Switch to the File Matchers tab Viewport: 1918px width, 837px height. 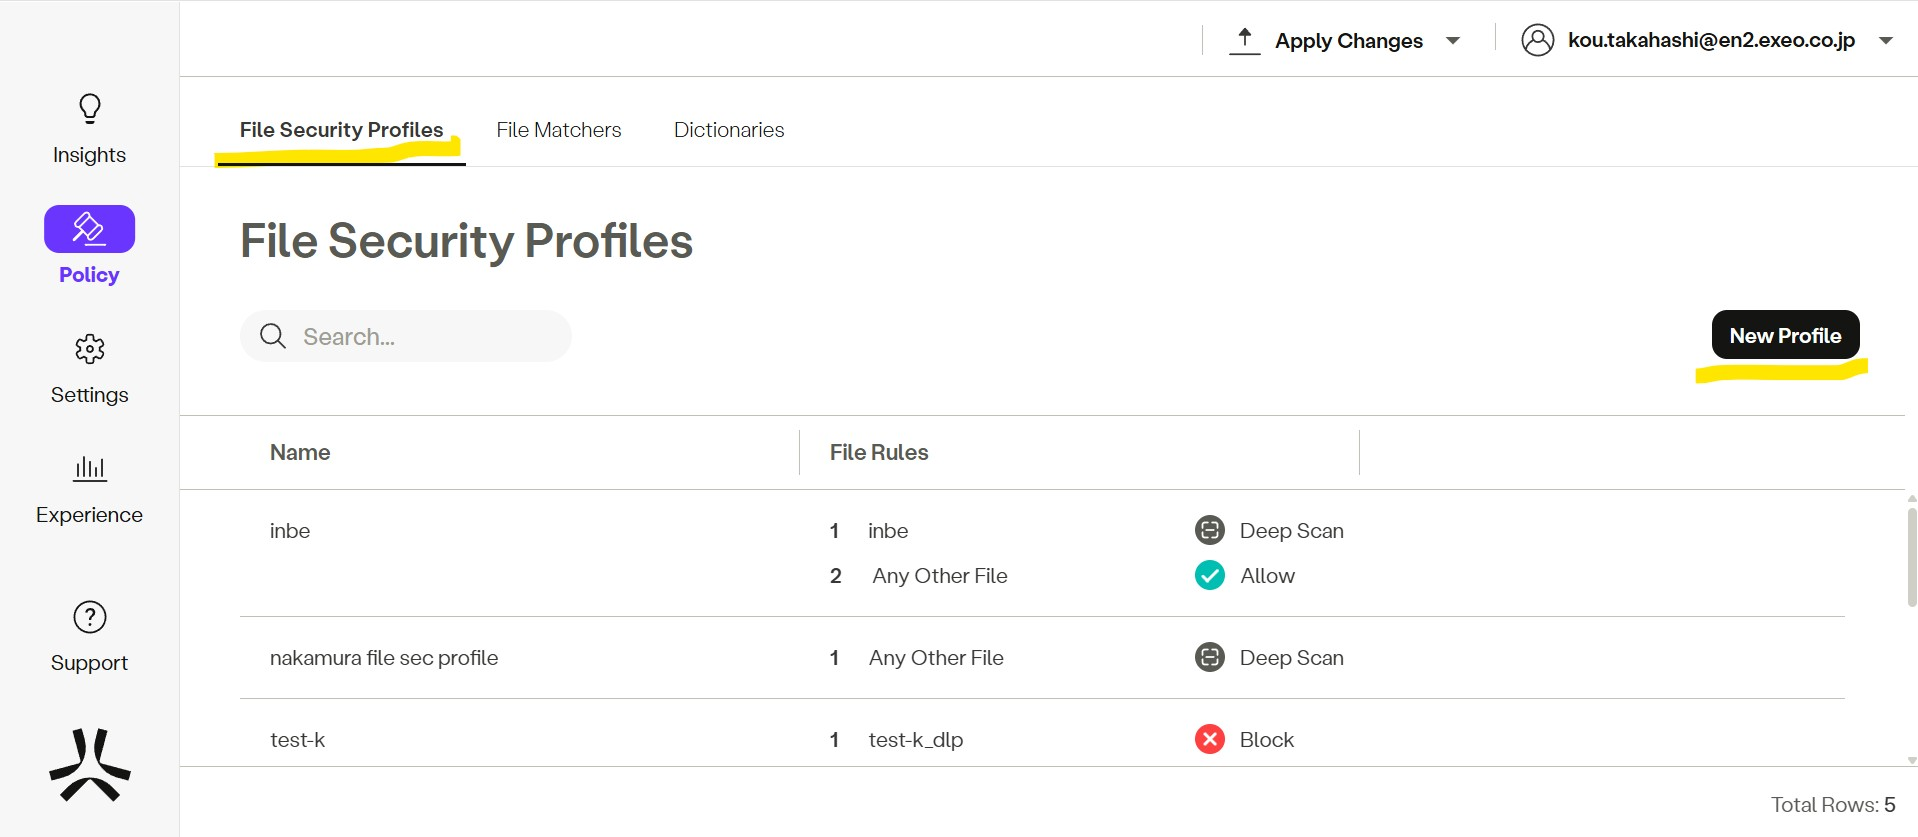pyautogui.click(x=558, y=130)
